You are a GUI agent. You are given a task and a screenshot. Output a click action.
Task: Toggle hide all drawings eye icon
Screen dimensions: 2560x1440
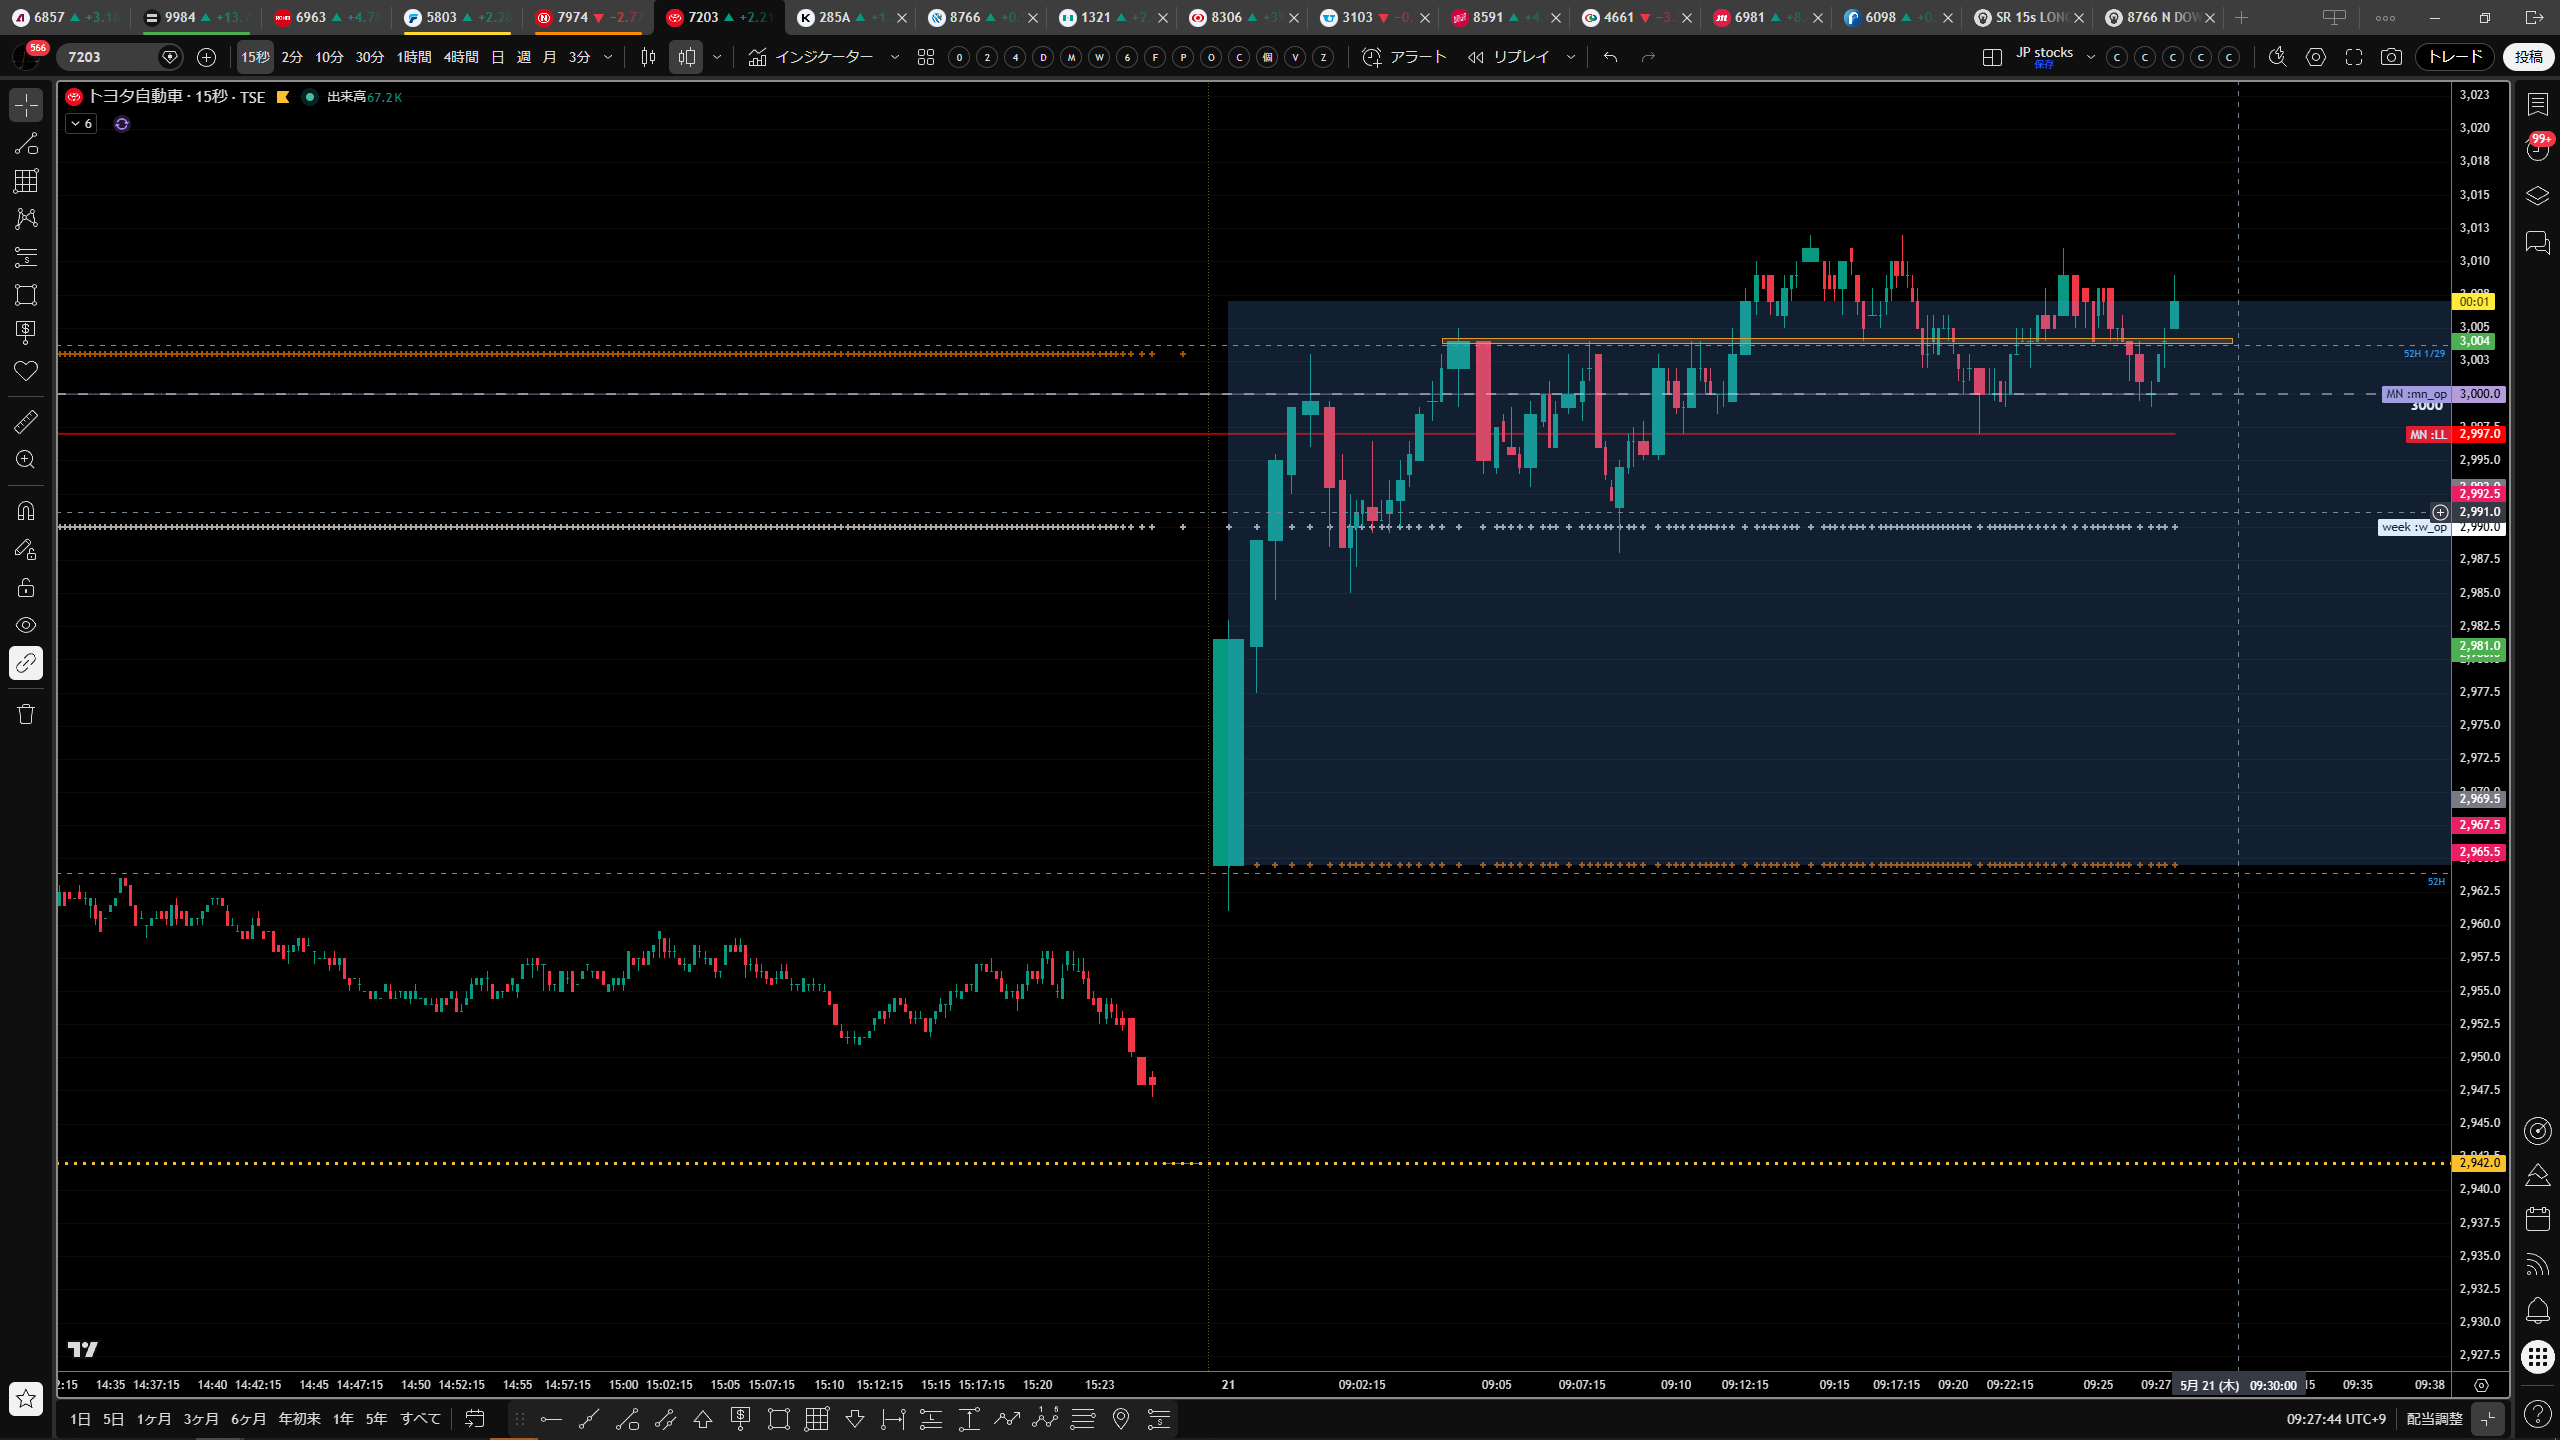point(26,625)
